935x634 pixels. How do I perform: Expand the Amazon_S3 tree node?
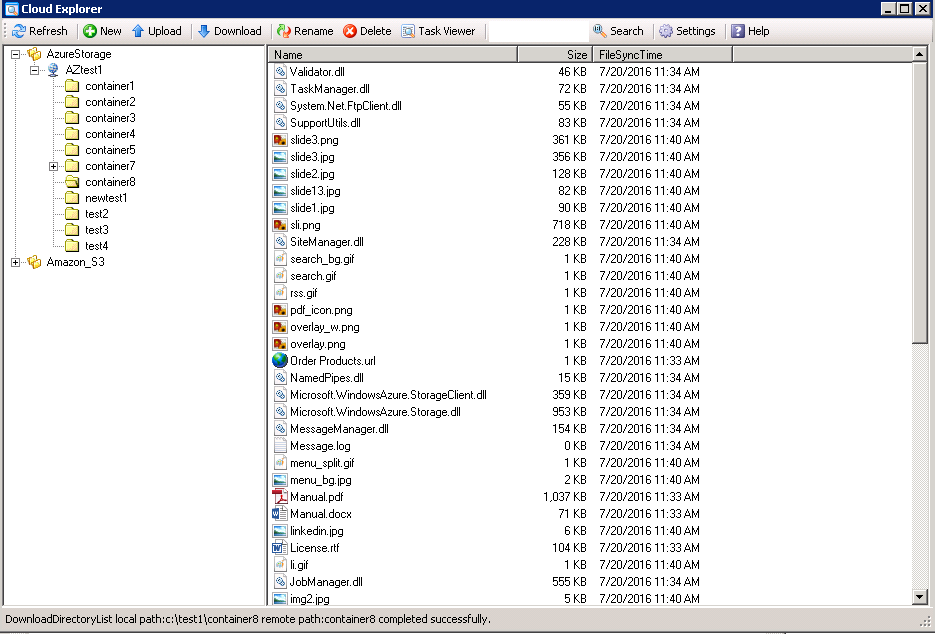coord(16,262)
